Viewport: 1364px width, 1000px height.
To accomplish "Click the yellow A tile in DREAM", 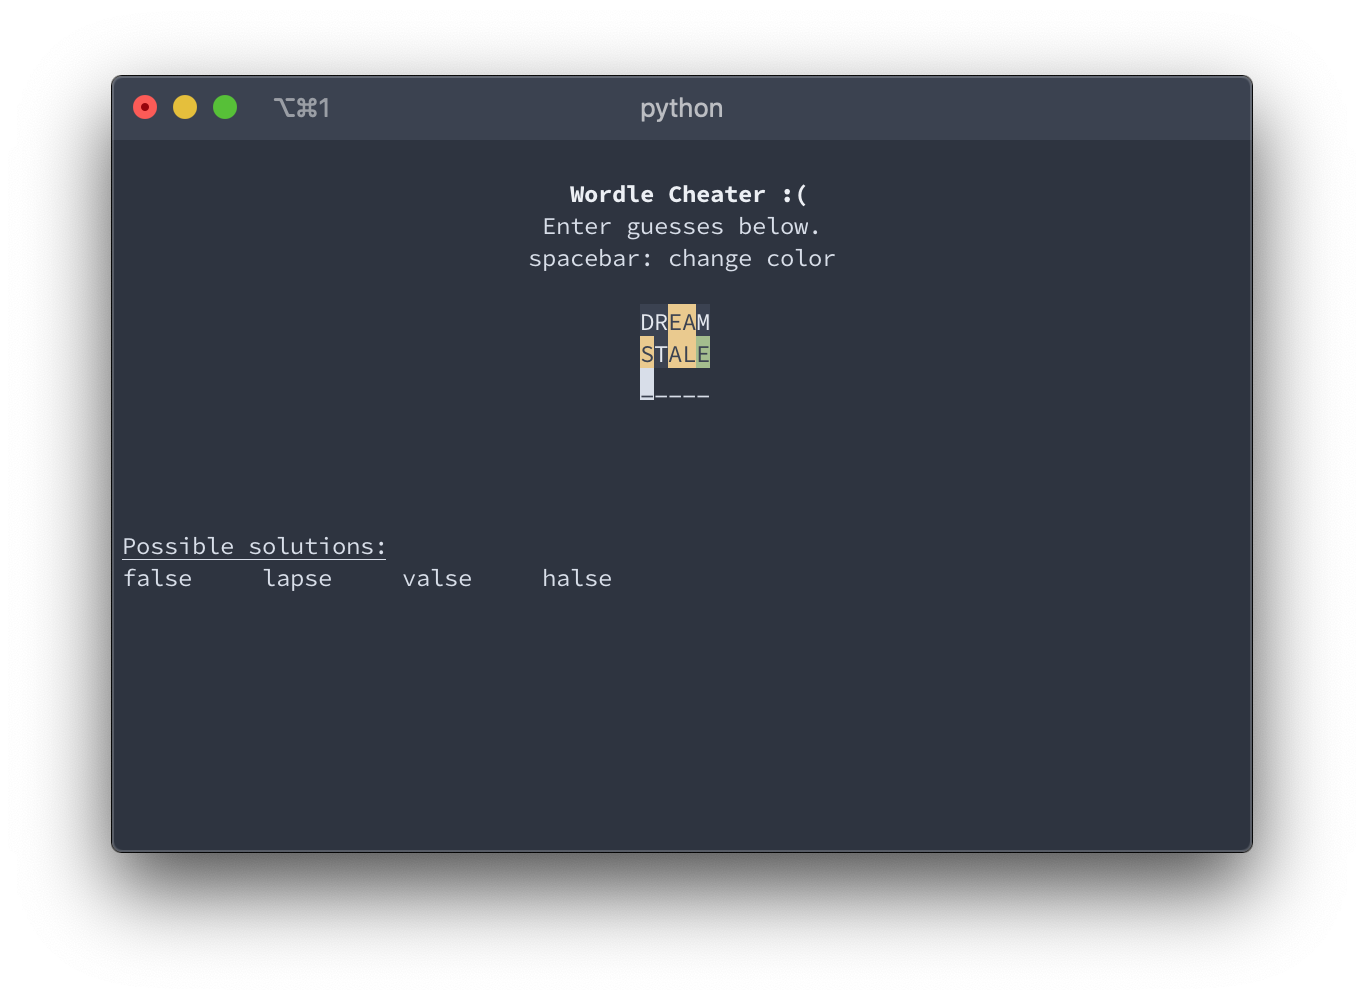I will coord(688,322).
